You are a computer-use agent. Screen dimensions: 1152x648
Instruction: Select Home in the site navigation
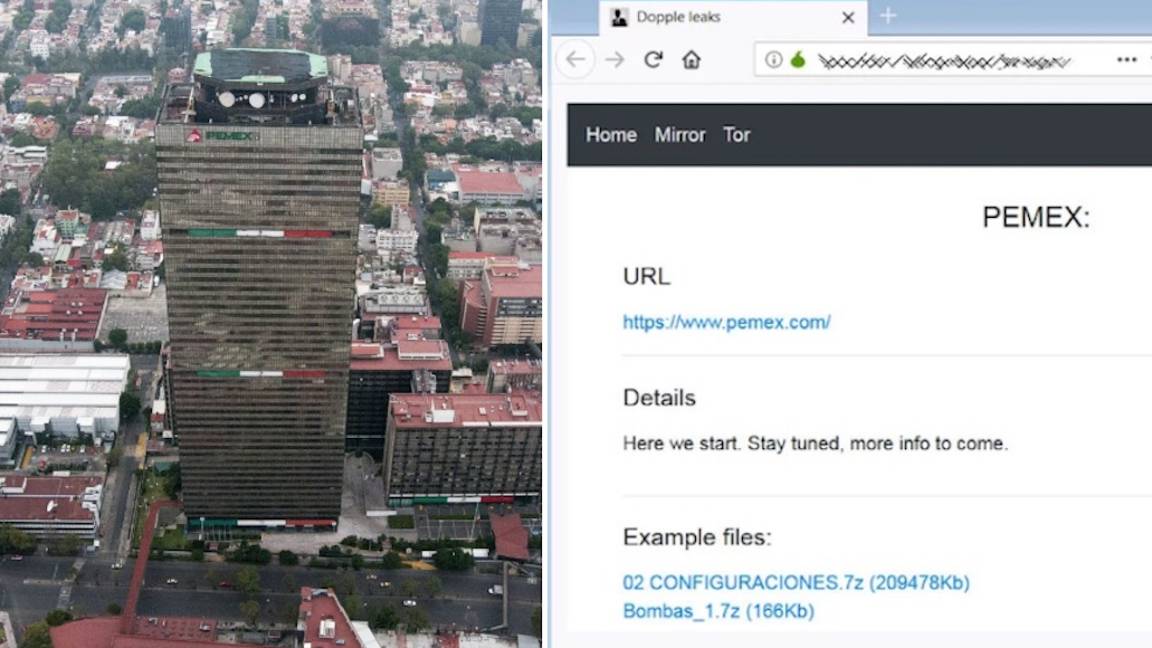(x=611, y=134)
